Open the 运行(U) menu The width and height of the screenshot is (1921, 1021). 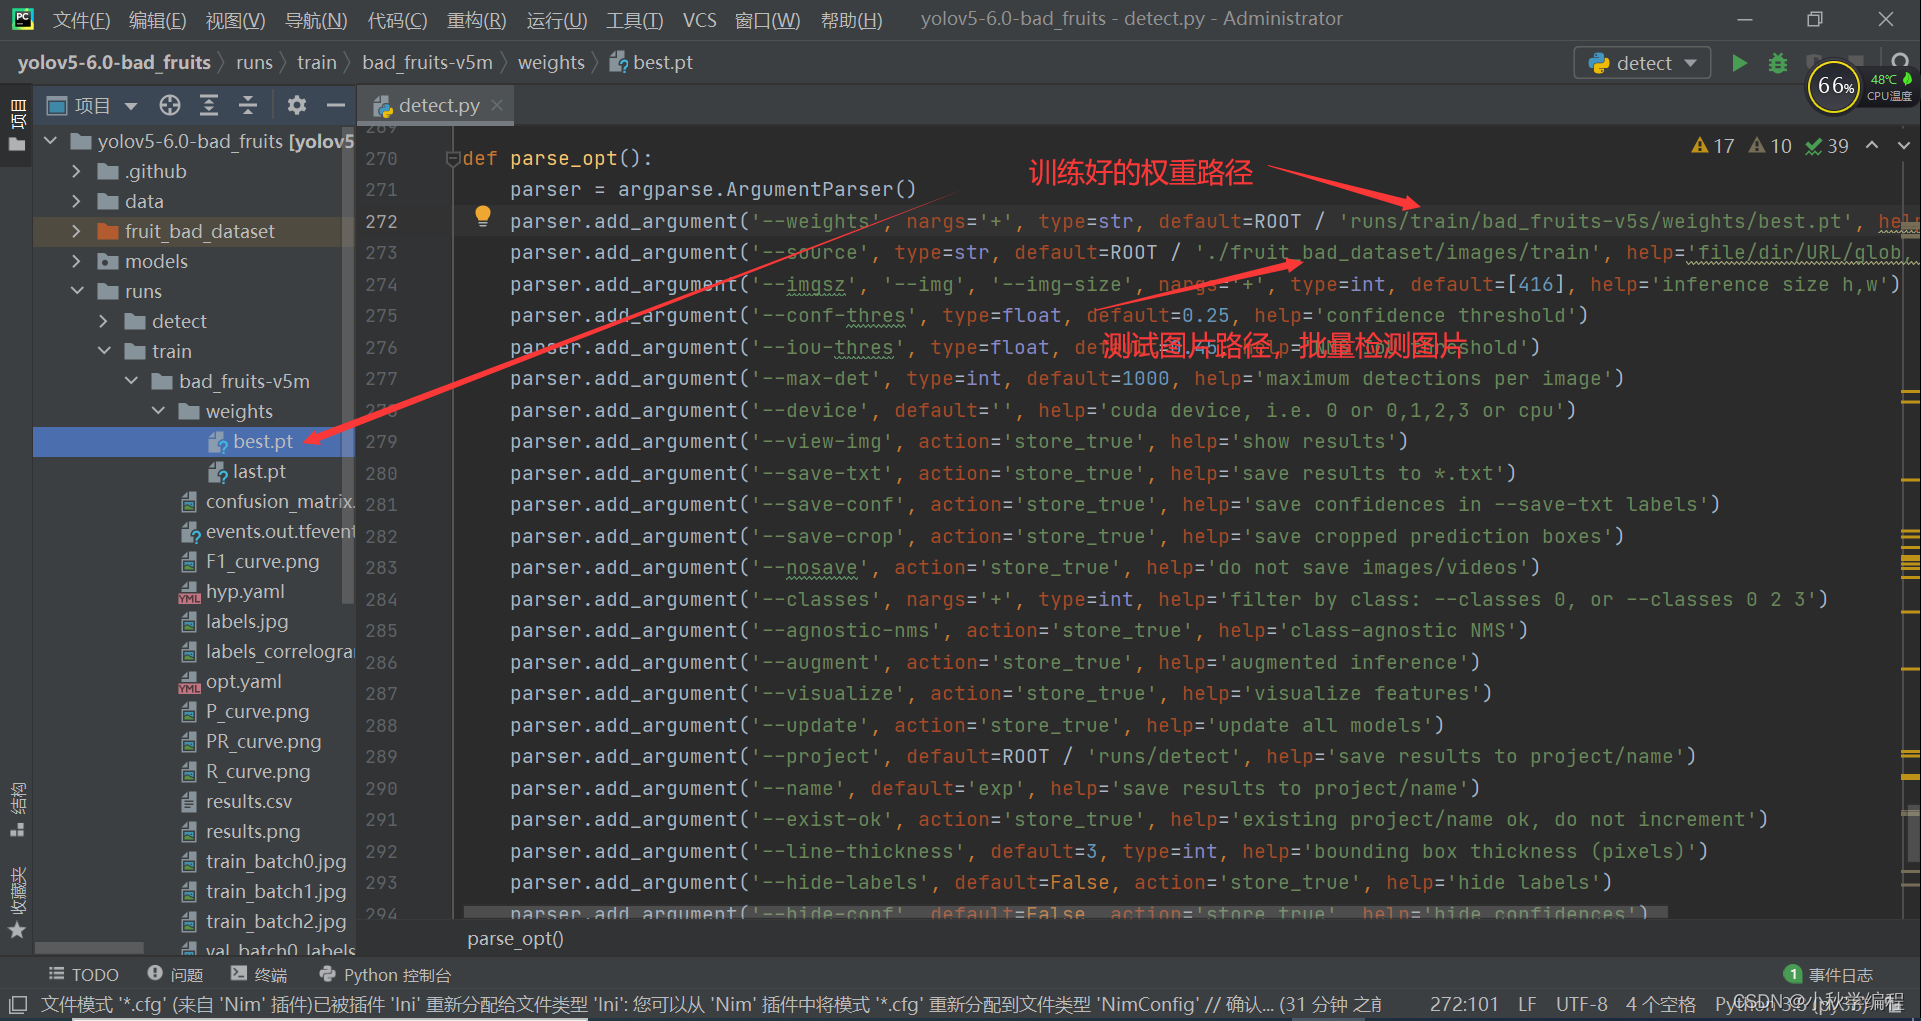click(x=557, y=20)
